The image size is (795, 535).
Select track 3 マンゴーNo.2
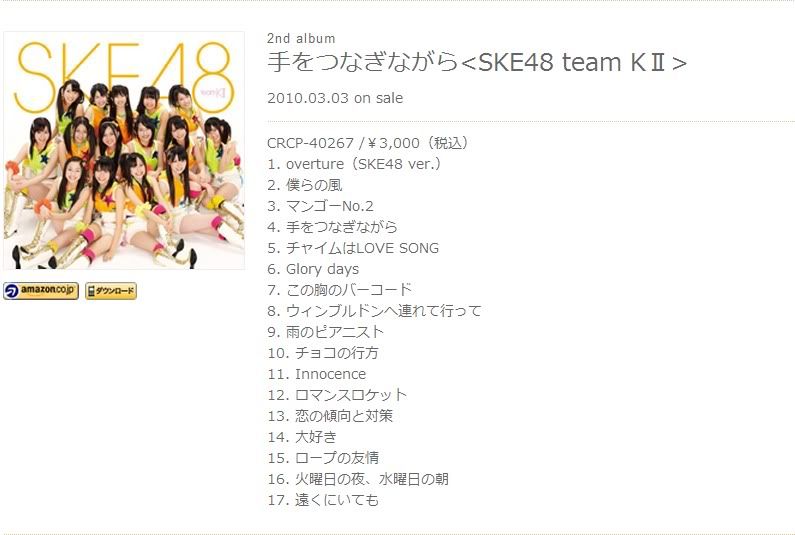320,206
